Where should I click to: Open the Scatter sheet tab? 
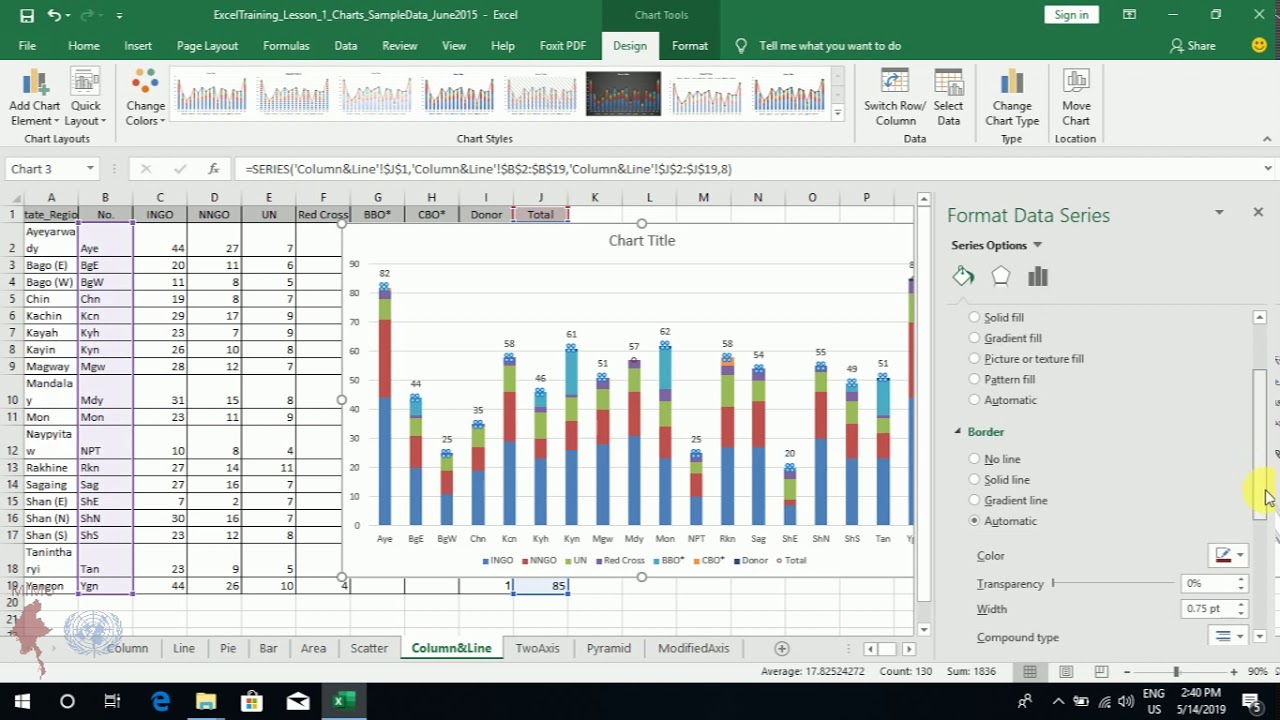click(369, 648)
